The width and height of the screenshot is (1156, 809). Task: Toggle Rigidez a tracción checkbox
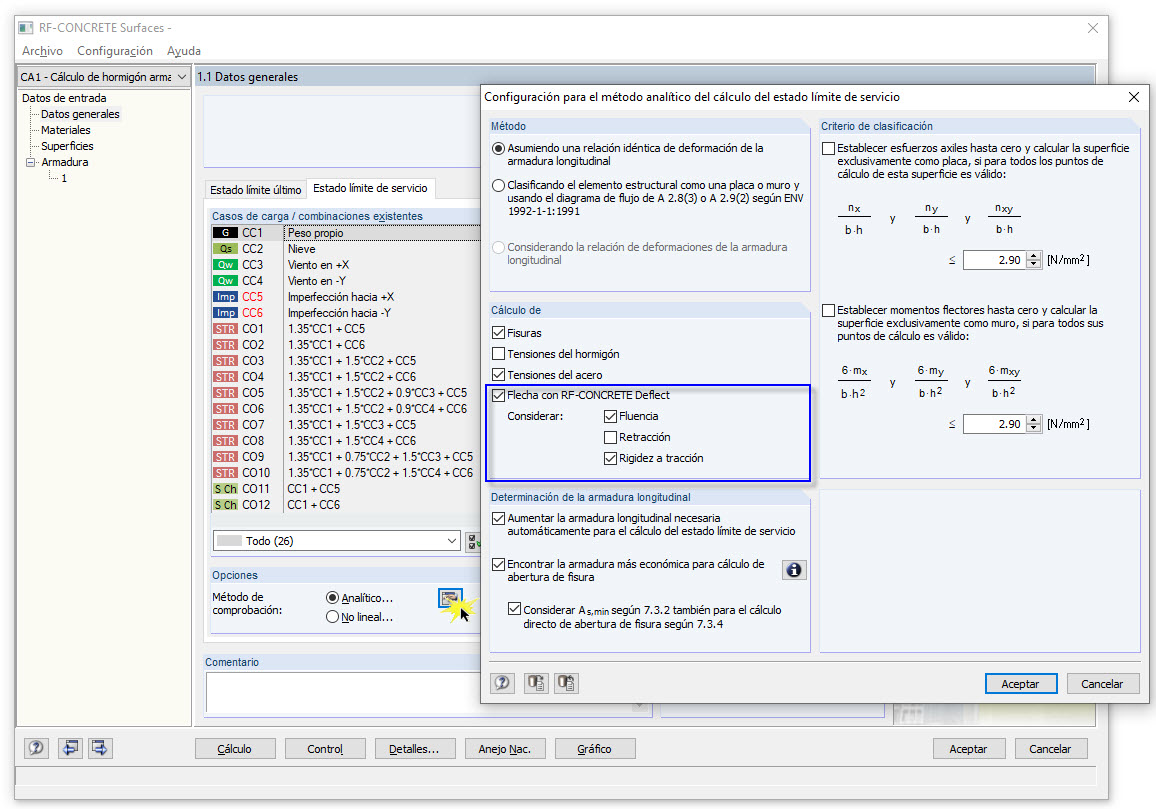point(610,458)
